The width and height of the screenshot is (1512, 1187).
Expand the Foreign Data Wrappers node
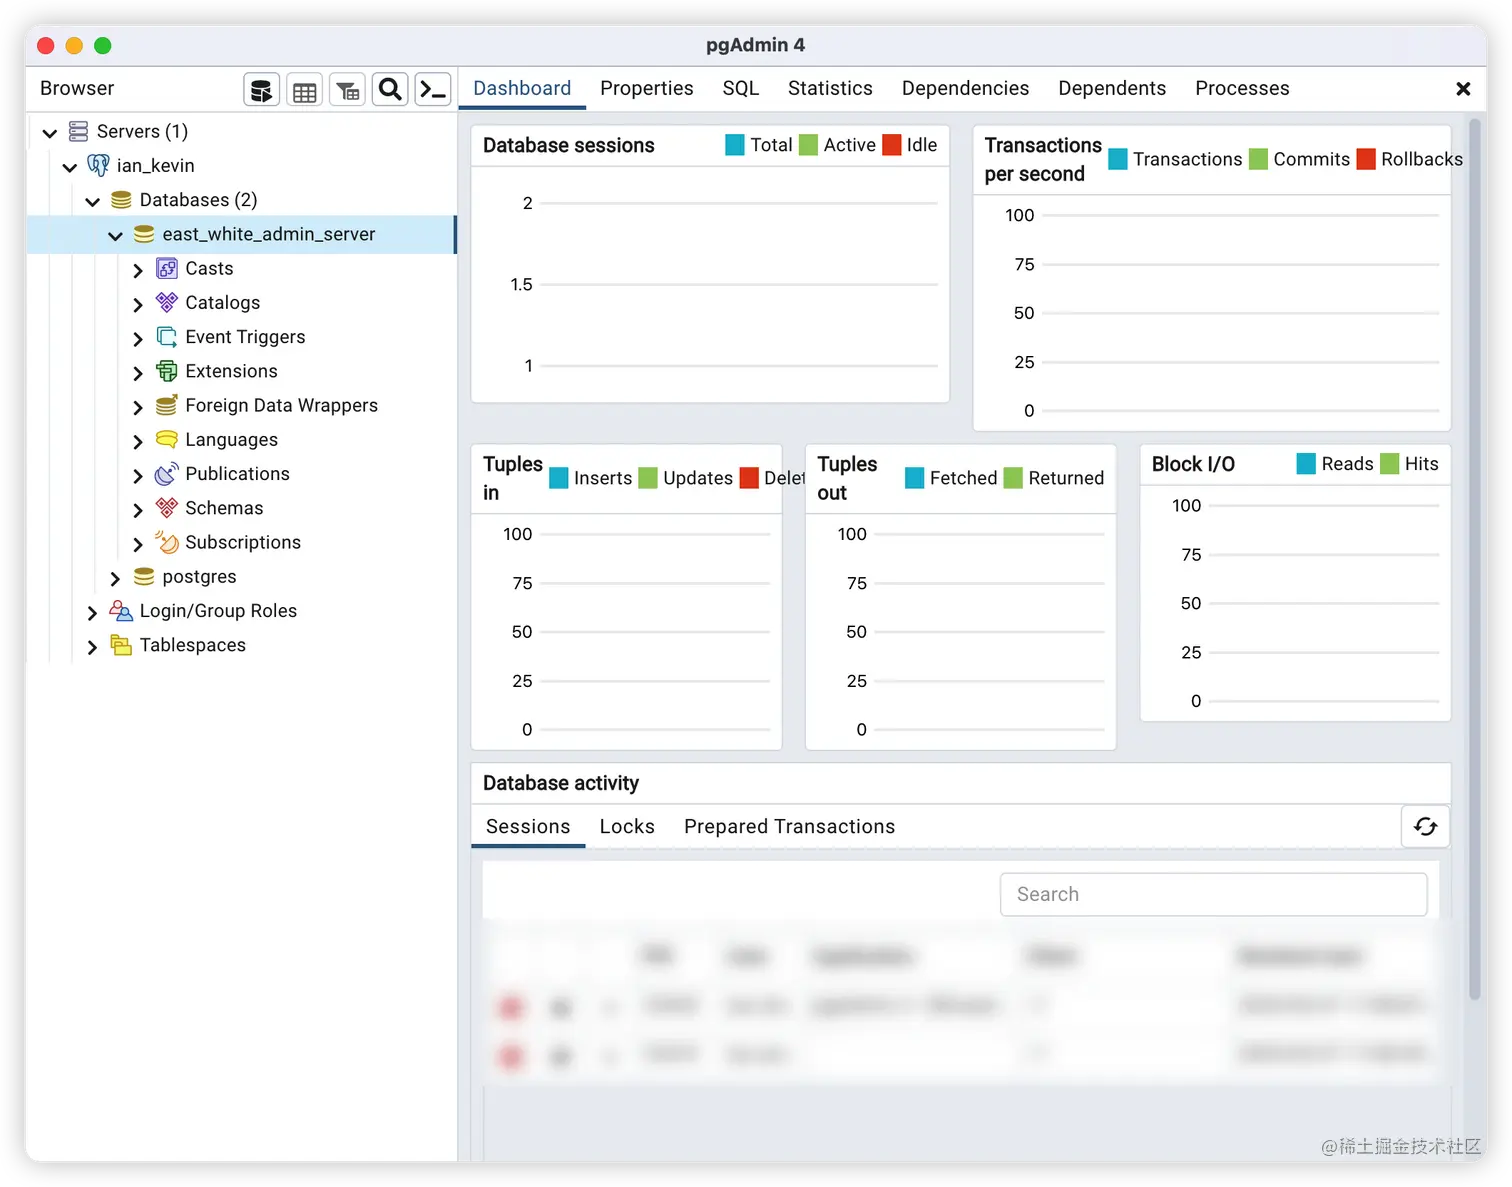[x=138, y=406]
